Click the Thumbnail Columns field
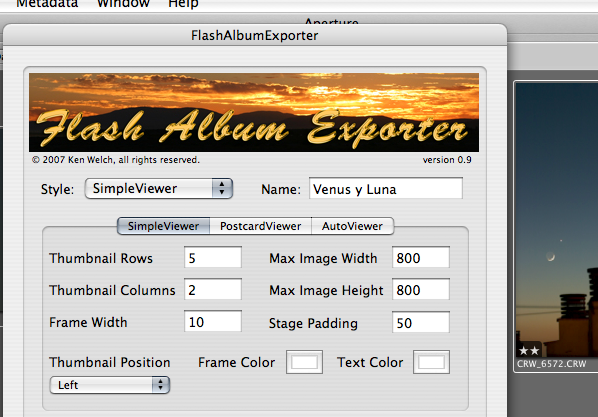The width and height of the screenshot is (598, 417). pyautogui.click(x=213, y=290)
